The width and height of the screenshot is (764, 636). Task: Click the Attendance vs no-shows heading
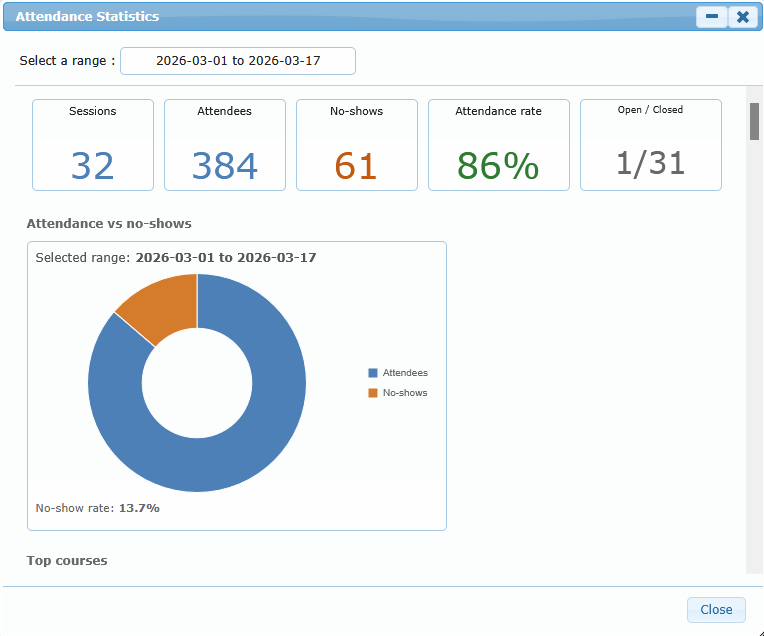pyautogui.click(x=109, y=224)
